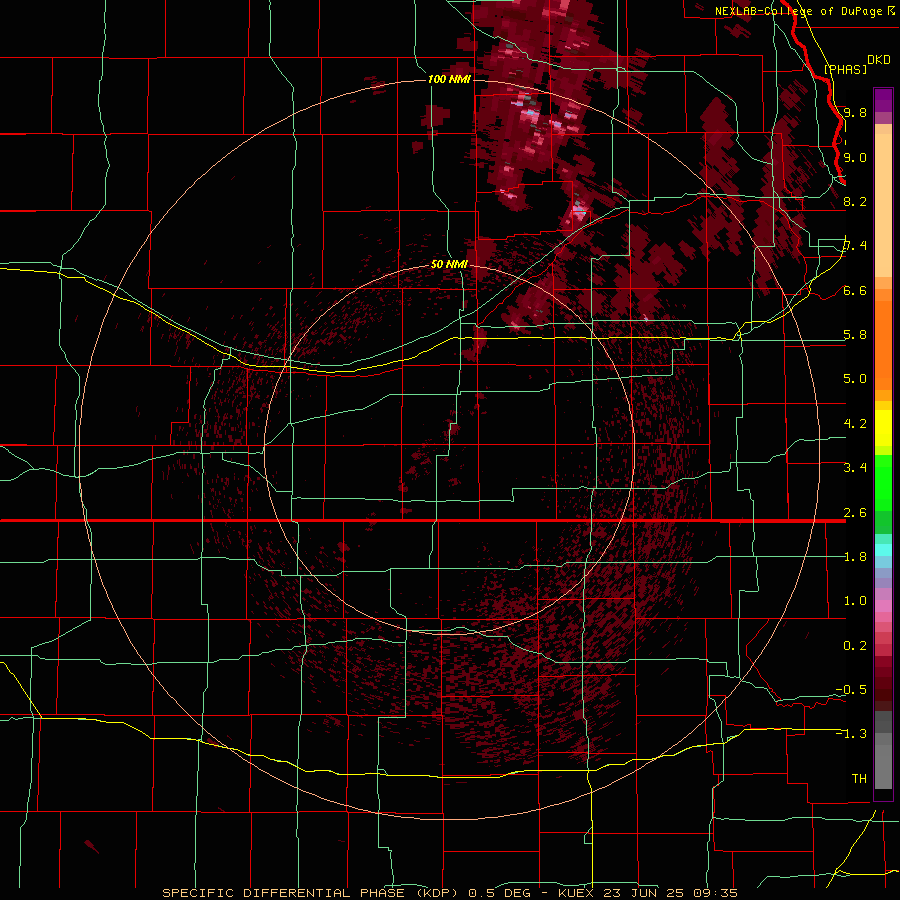Click the -0.5 scale value
This screenshot has height=900, width=900.
pos(851,690)
